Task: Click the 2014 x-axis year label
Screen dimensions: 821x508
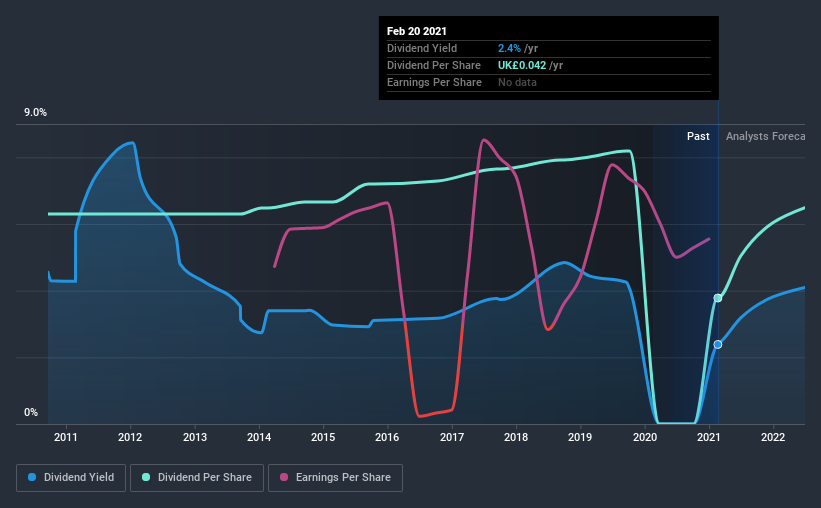Action: 259,437
